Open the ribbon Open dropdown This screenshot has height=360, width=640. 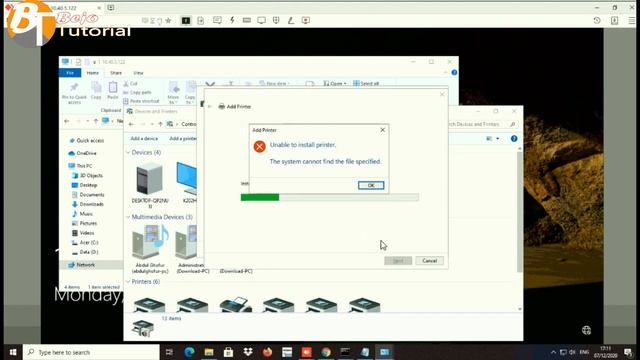(x=335, y=84)
